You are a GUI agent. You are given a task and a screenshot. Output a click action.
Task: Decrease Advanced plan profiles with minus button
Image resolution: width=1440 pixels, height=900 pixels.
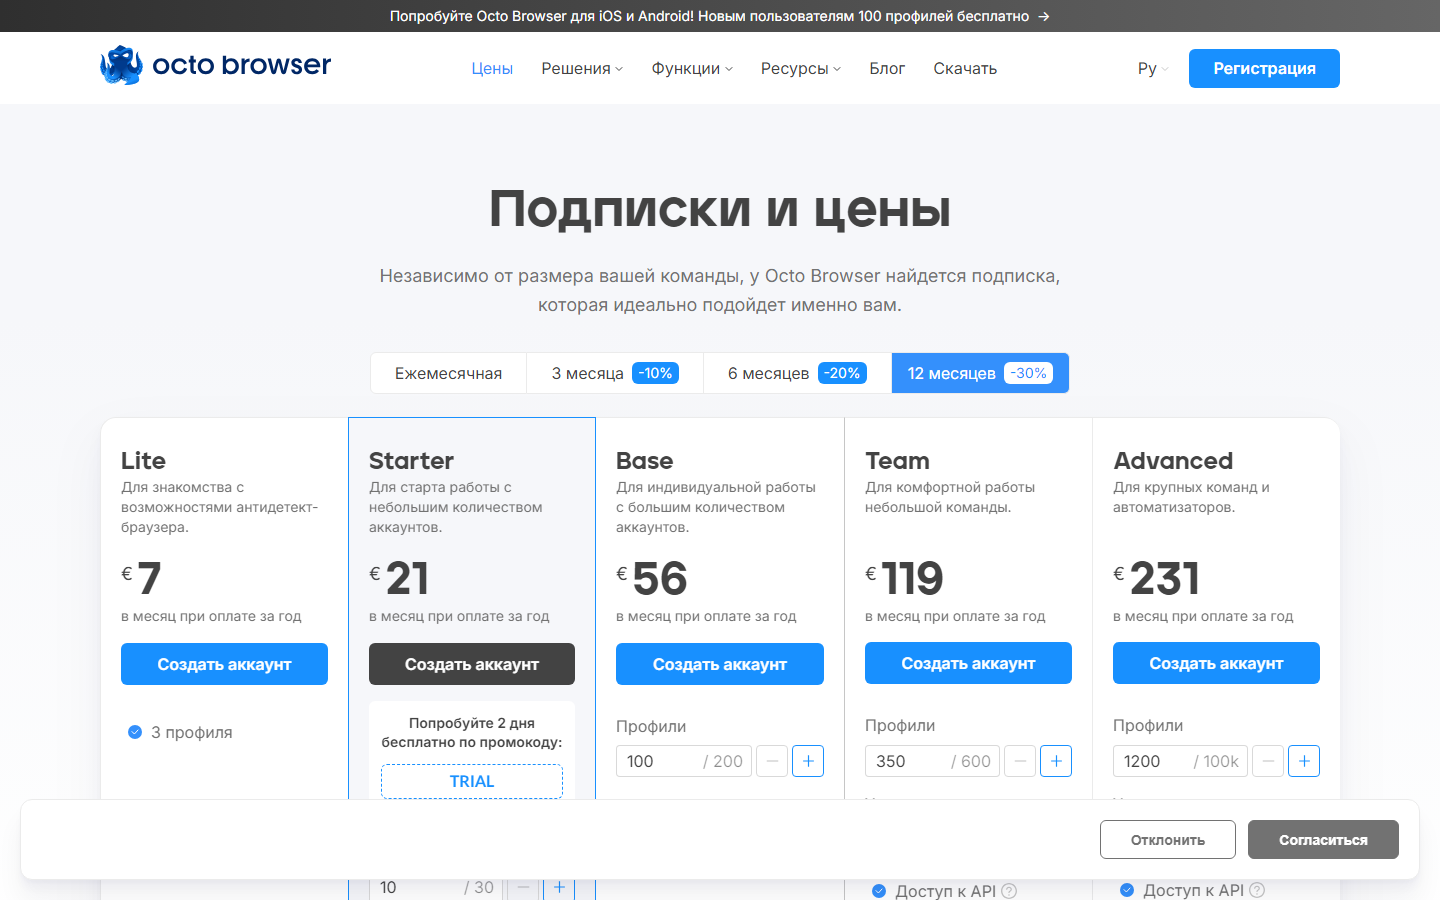pos(1268,761)
